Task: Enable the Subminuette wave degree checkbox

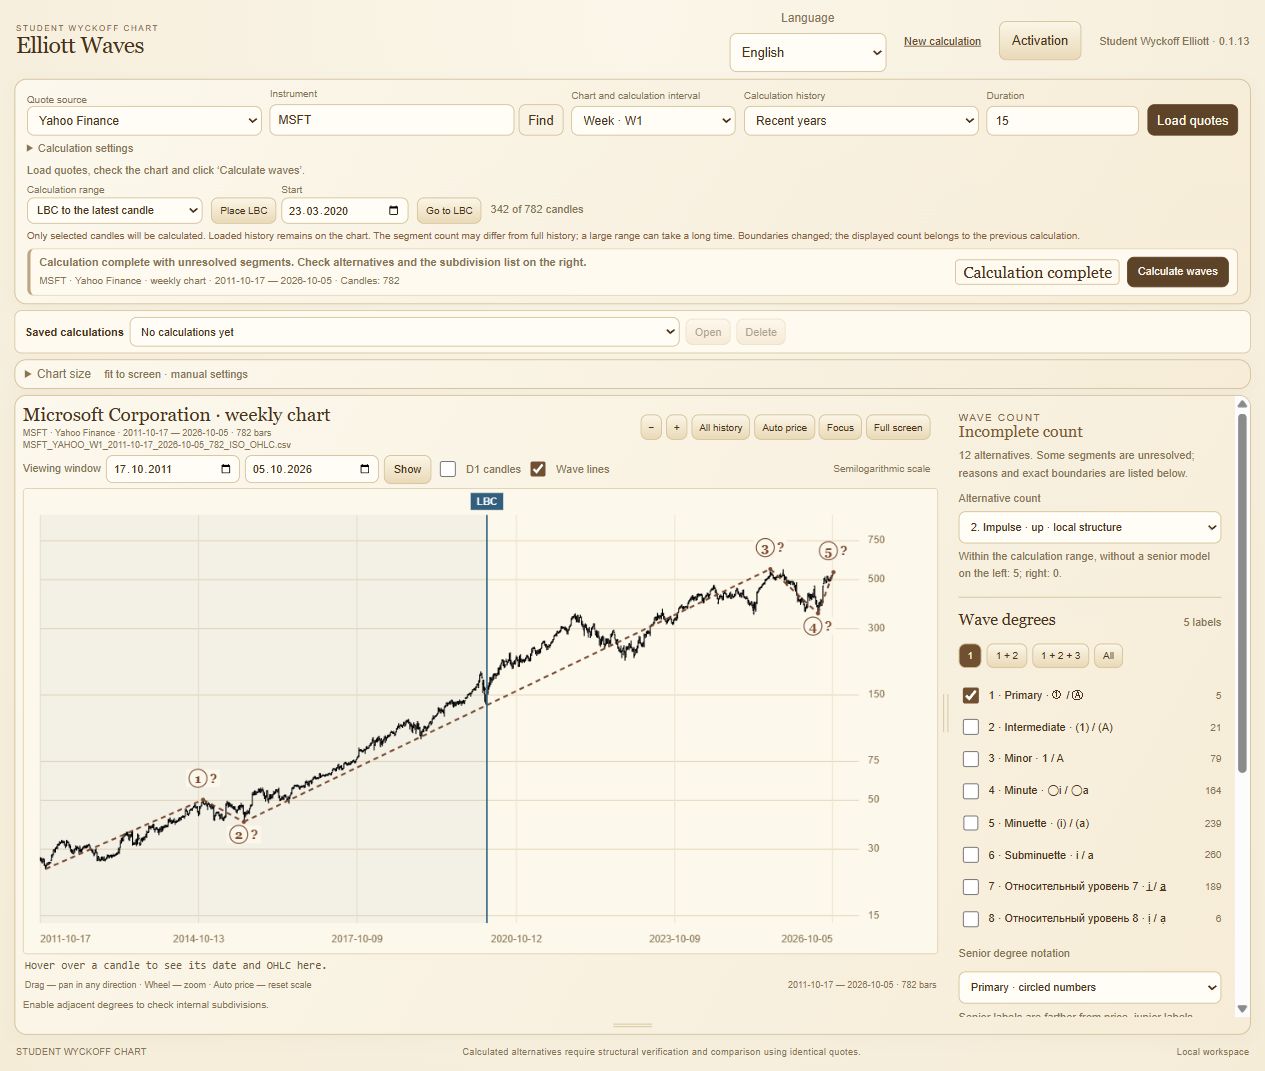Action: point(970,855)
